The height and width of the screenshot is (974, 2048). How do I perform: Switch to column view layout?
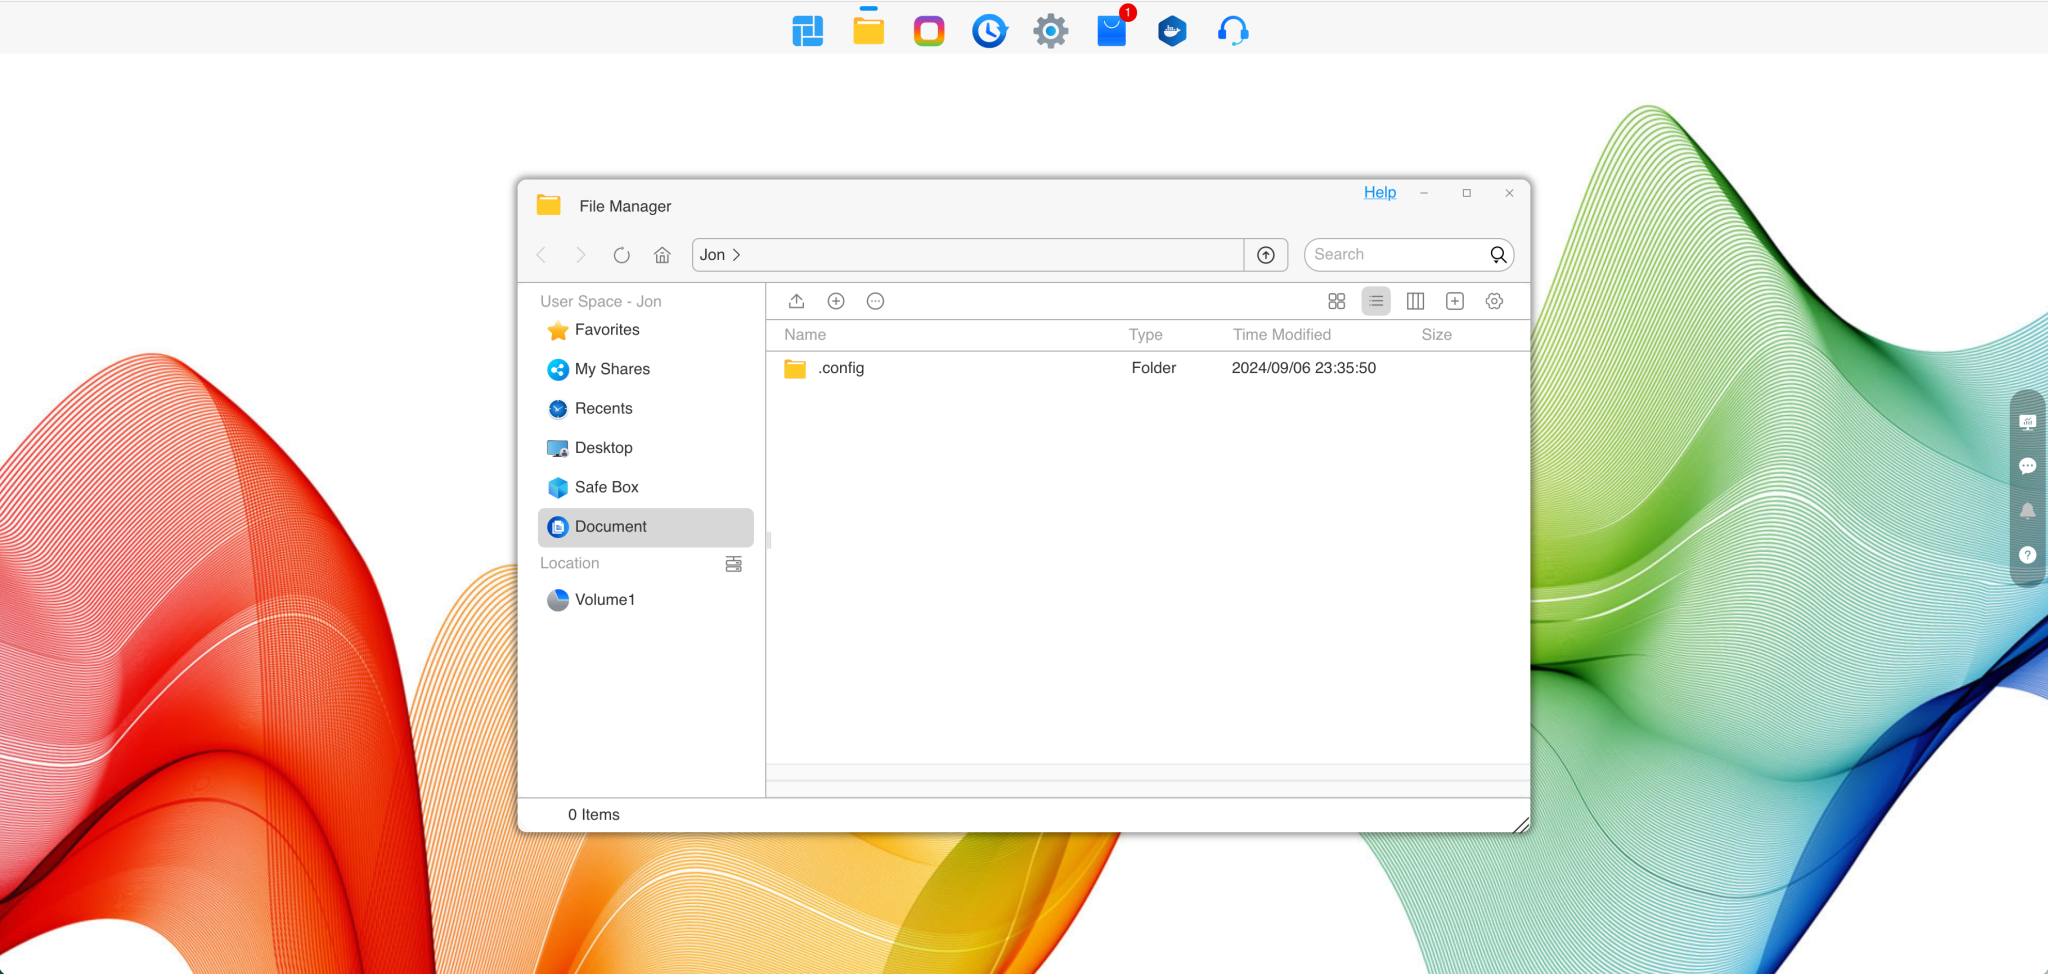tap(1415, 301)
